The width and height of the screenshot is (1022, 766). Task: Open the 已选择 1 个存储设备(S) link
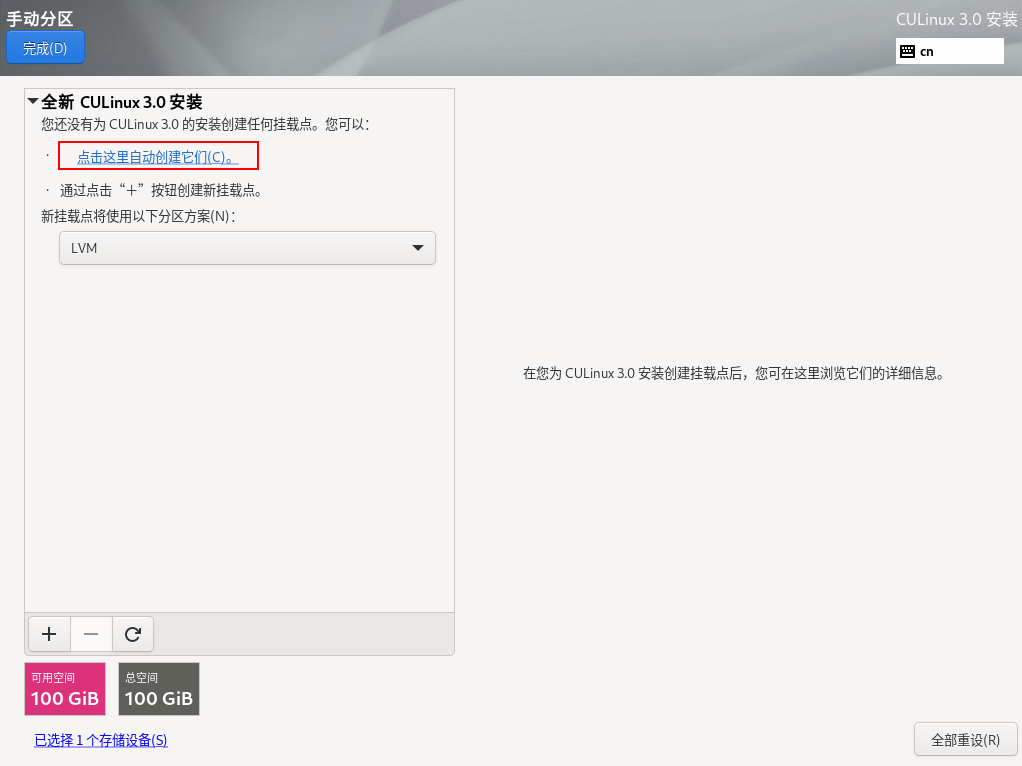point(101,740)
